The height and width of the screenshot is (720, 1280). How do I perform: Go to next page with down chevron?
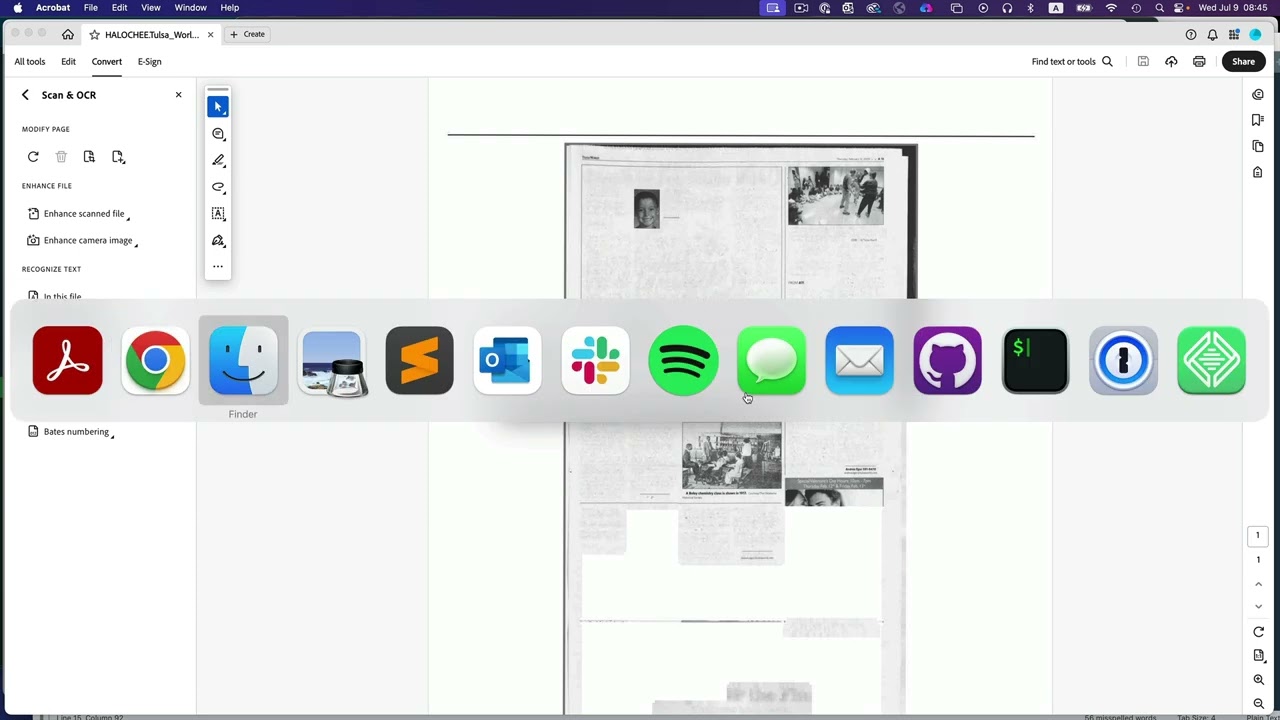click(x=1259, y=607)
